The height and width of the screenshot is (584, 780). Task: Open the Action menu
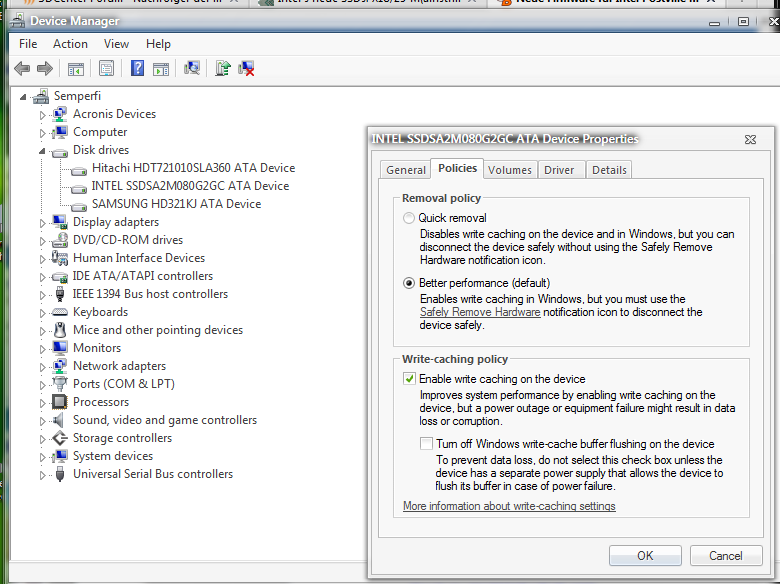click(x=70, y=44)
